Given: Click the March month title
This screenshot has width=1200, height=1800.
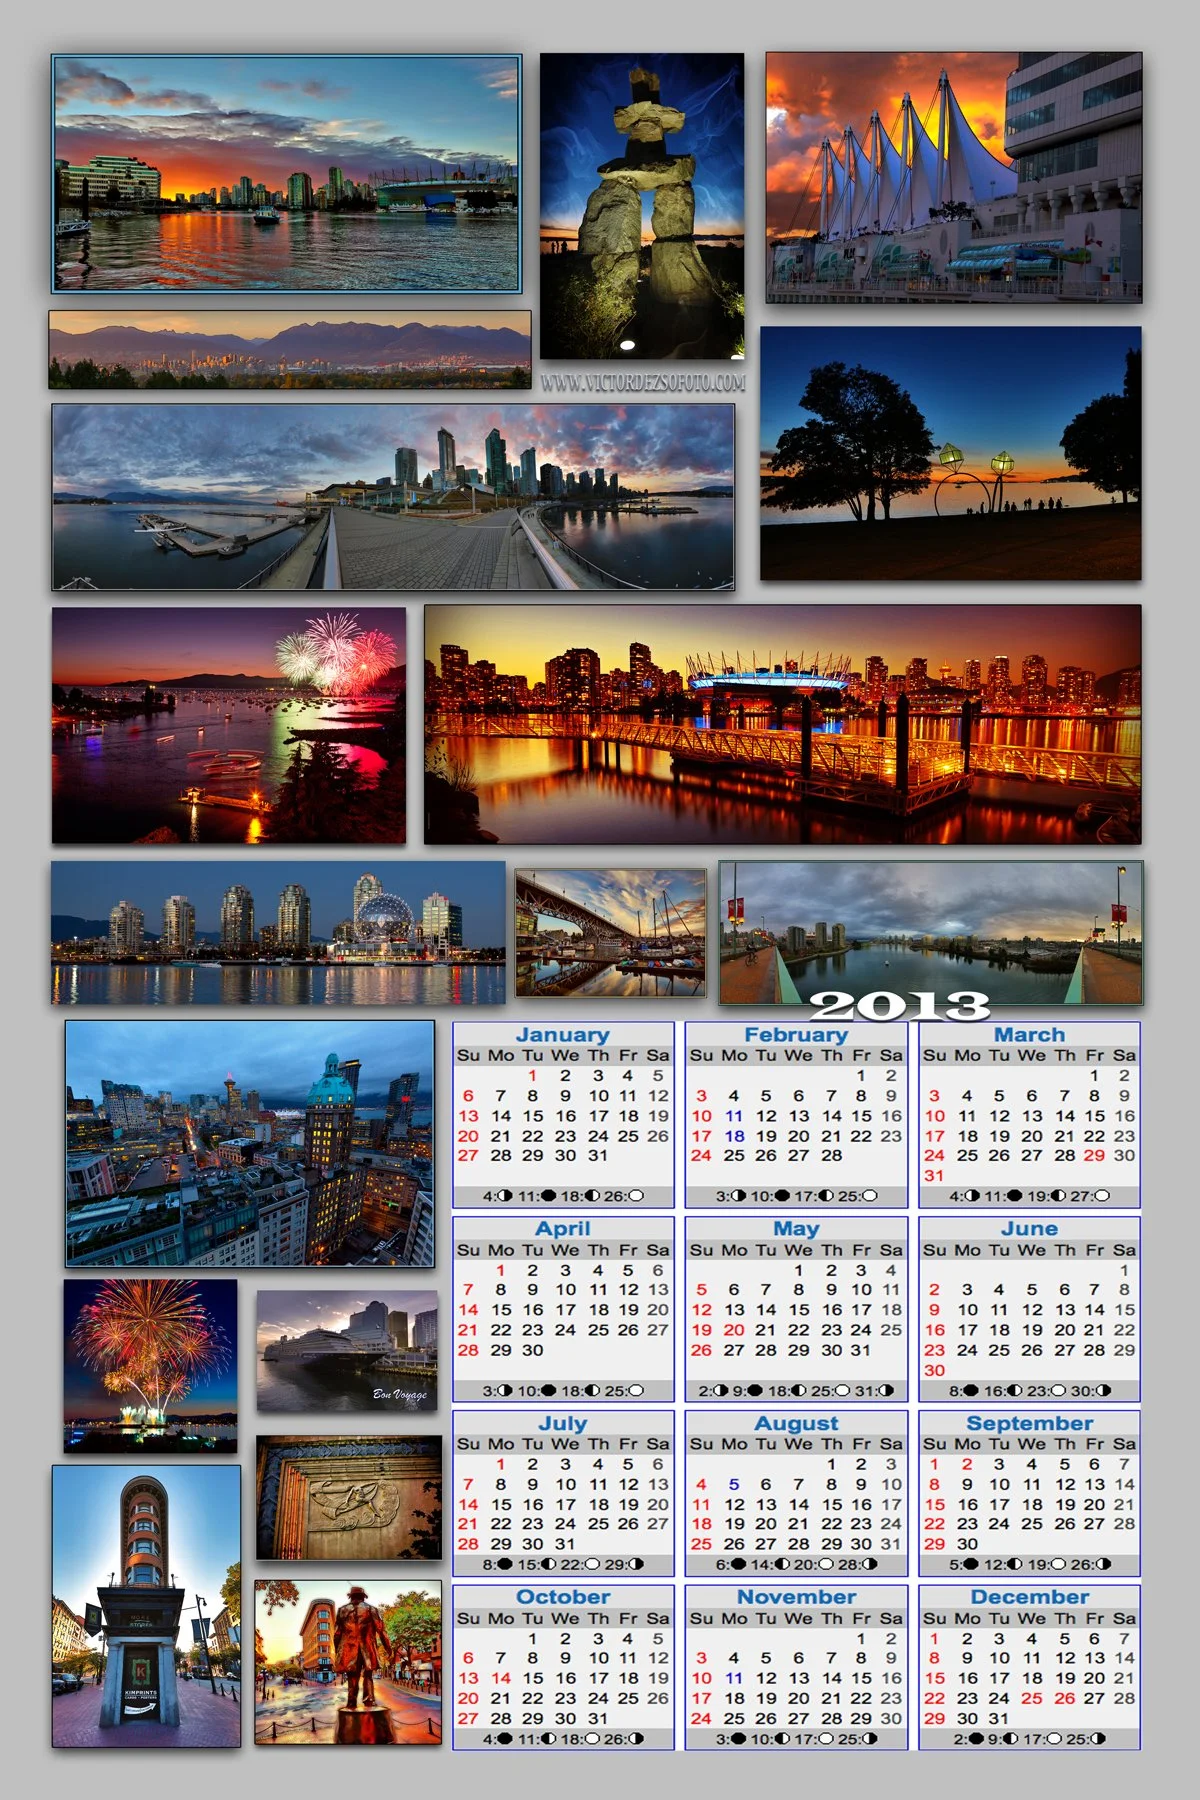Looking at the screenshot, I should pyautogui.click(x=1030, y=1035).
